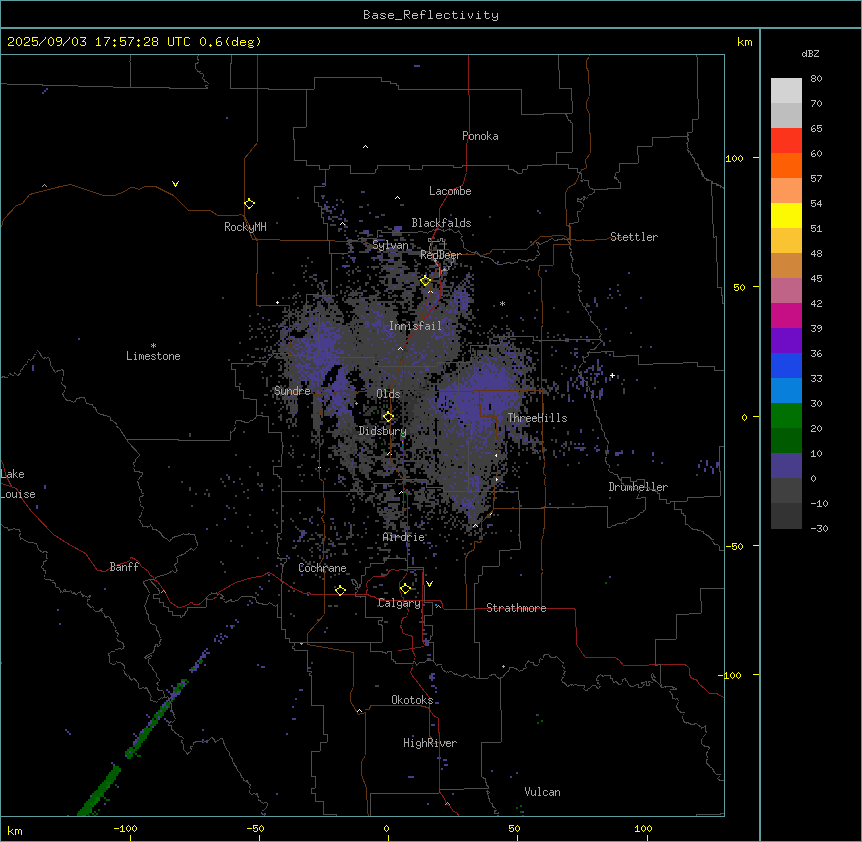Screen dimensions: 862x842
Task: Click the Didsbury label
Action: click(383, 431)
